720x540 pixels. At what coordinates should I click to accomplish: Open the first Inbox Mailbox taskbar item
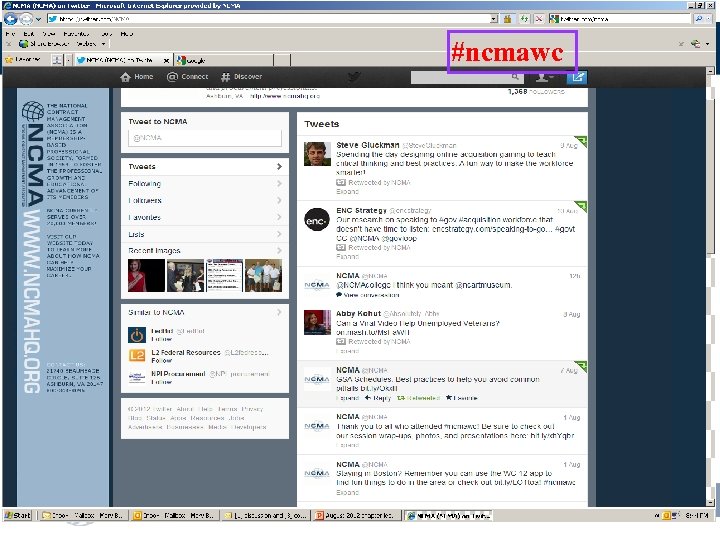point(83,516)
